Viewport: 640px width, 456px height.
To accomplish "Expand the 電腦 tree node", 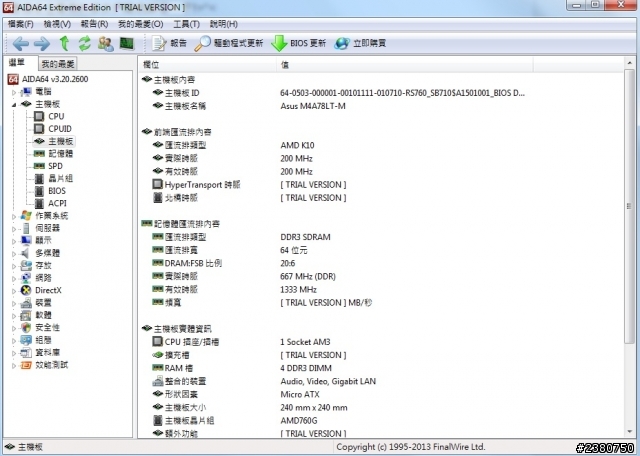I will click(x=13, y=92).
